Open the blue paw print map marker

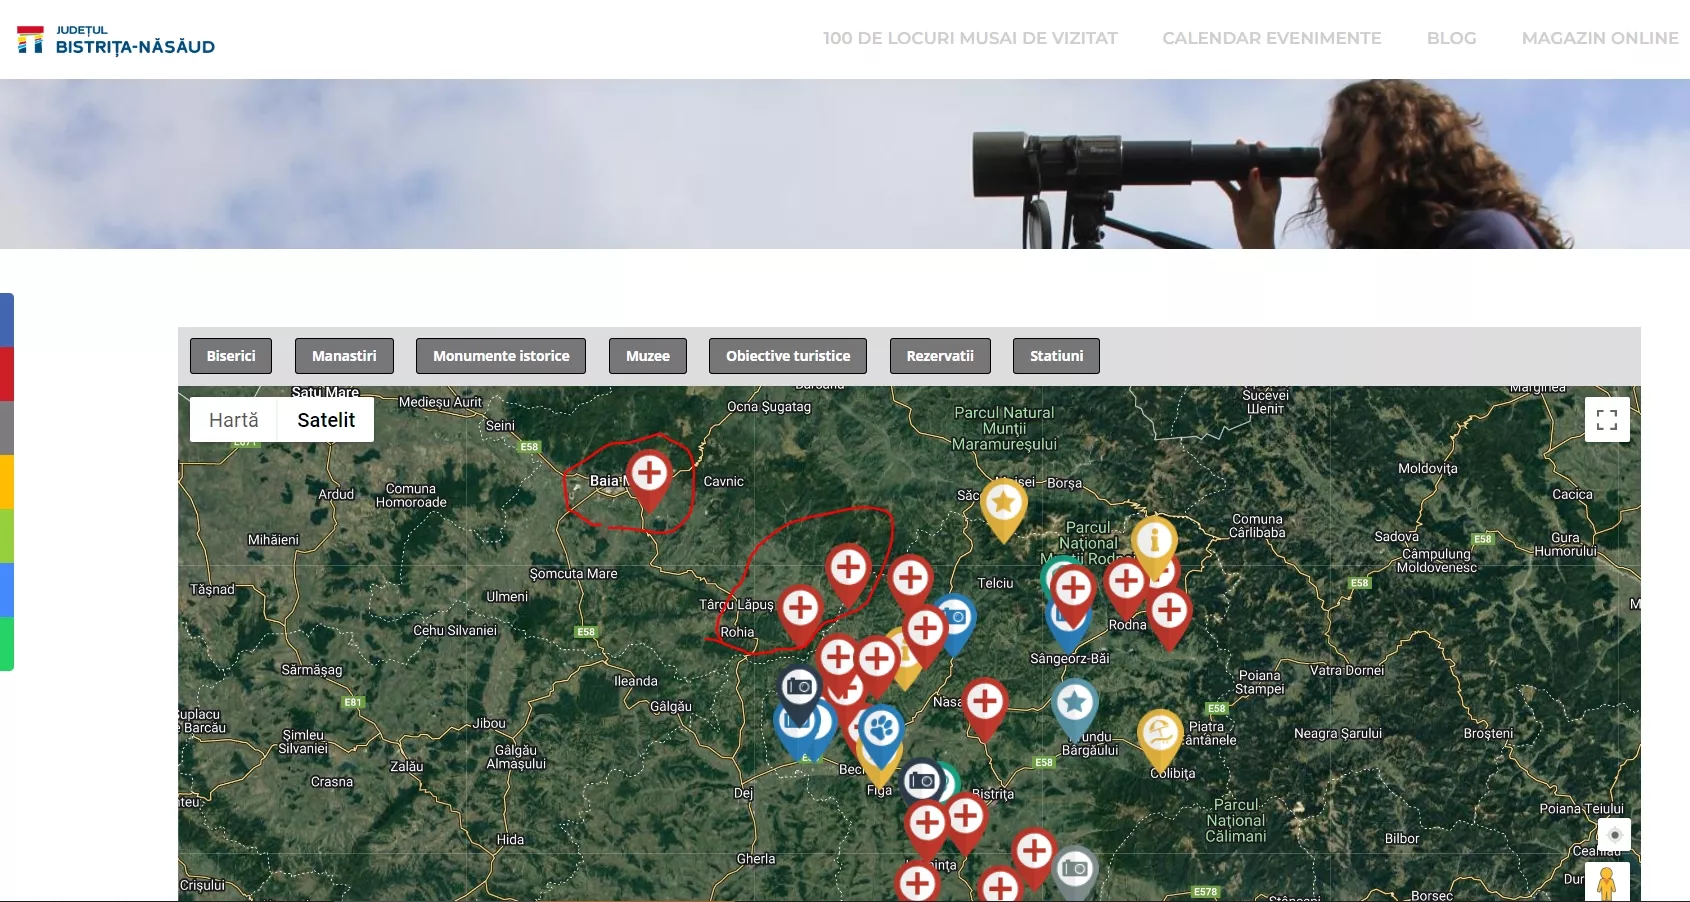[x=881, y=728]
